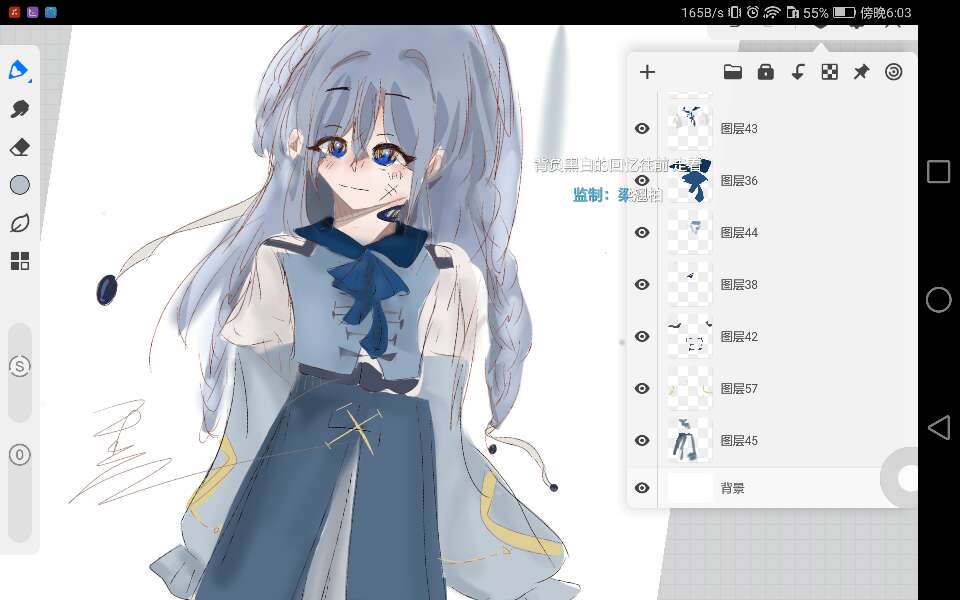Select layer 图层45 thumbnail

[x=690, y=440]
